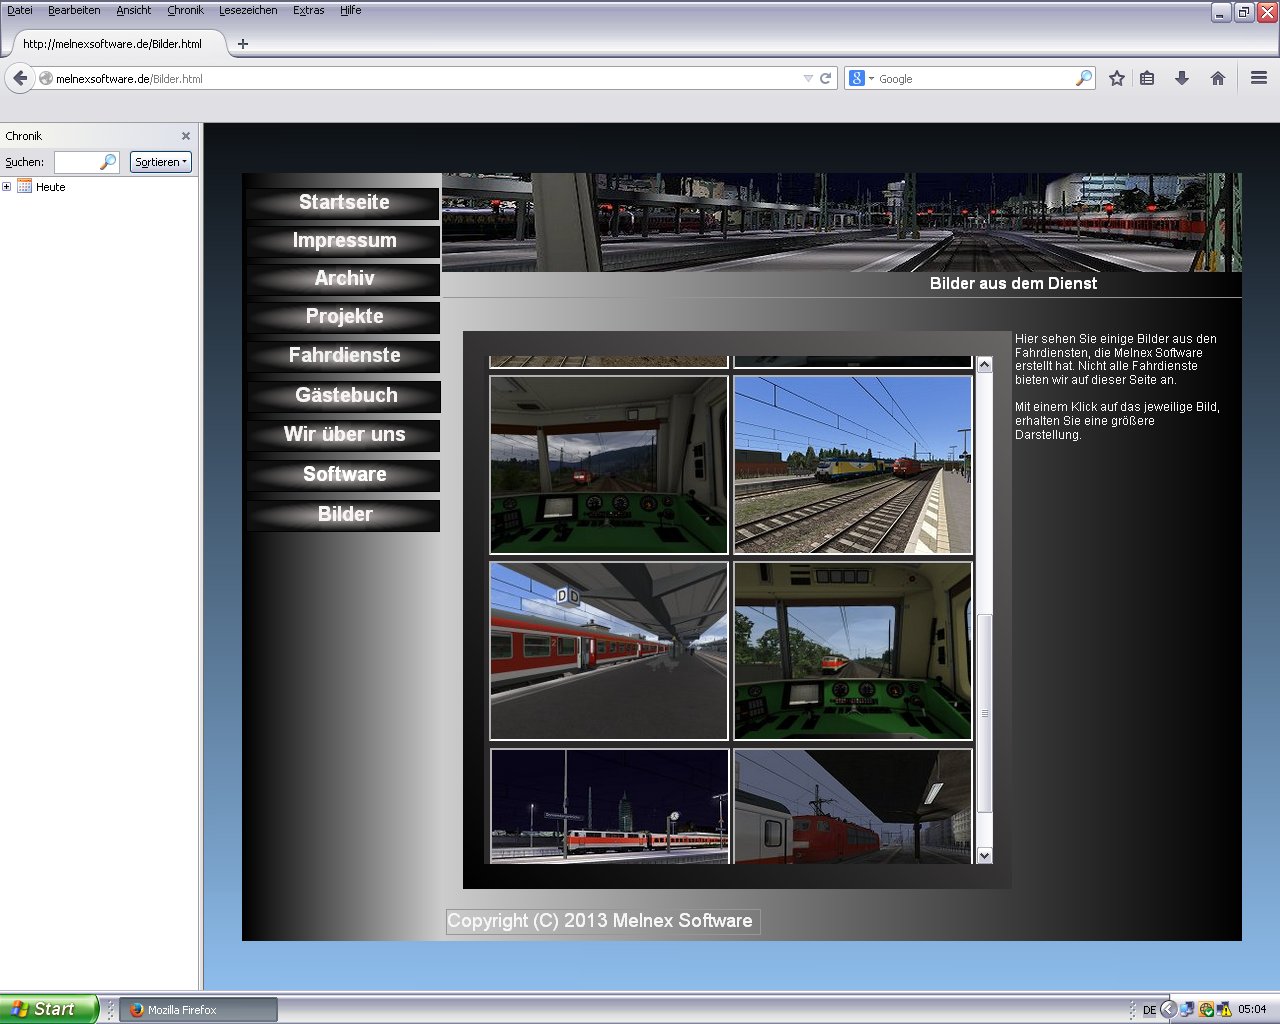Open the Wir über uns page
Image resolution: width=1280 pixels, height=1024 pixels.
click(343, 435)
